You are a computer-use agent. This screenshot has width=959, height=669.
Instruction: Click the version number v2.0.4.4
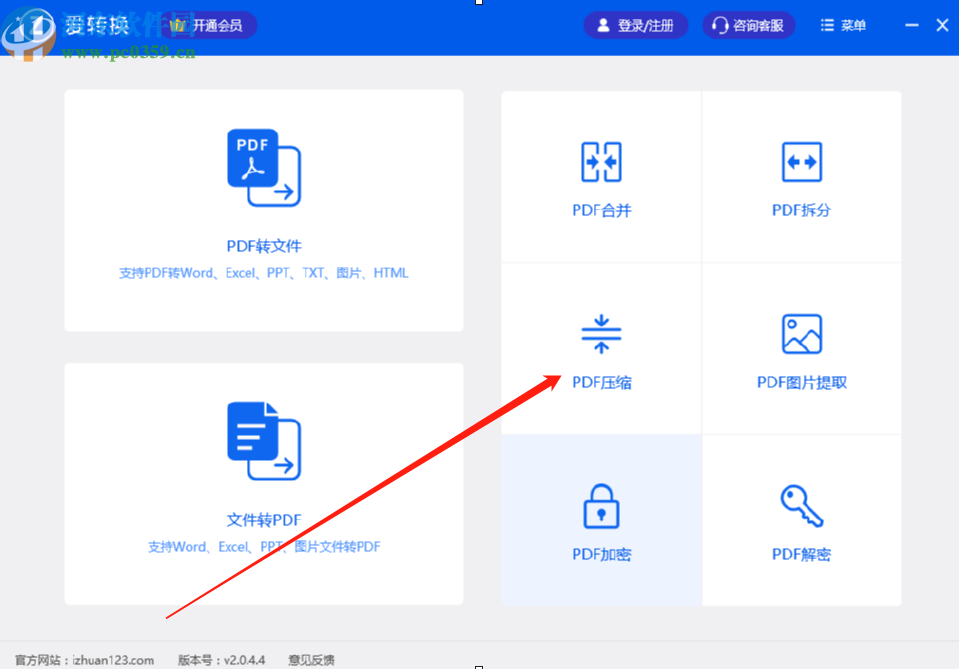(245, 660)
